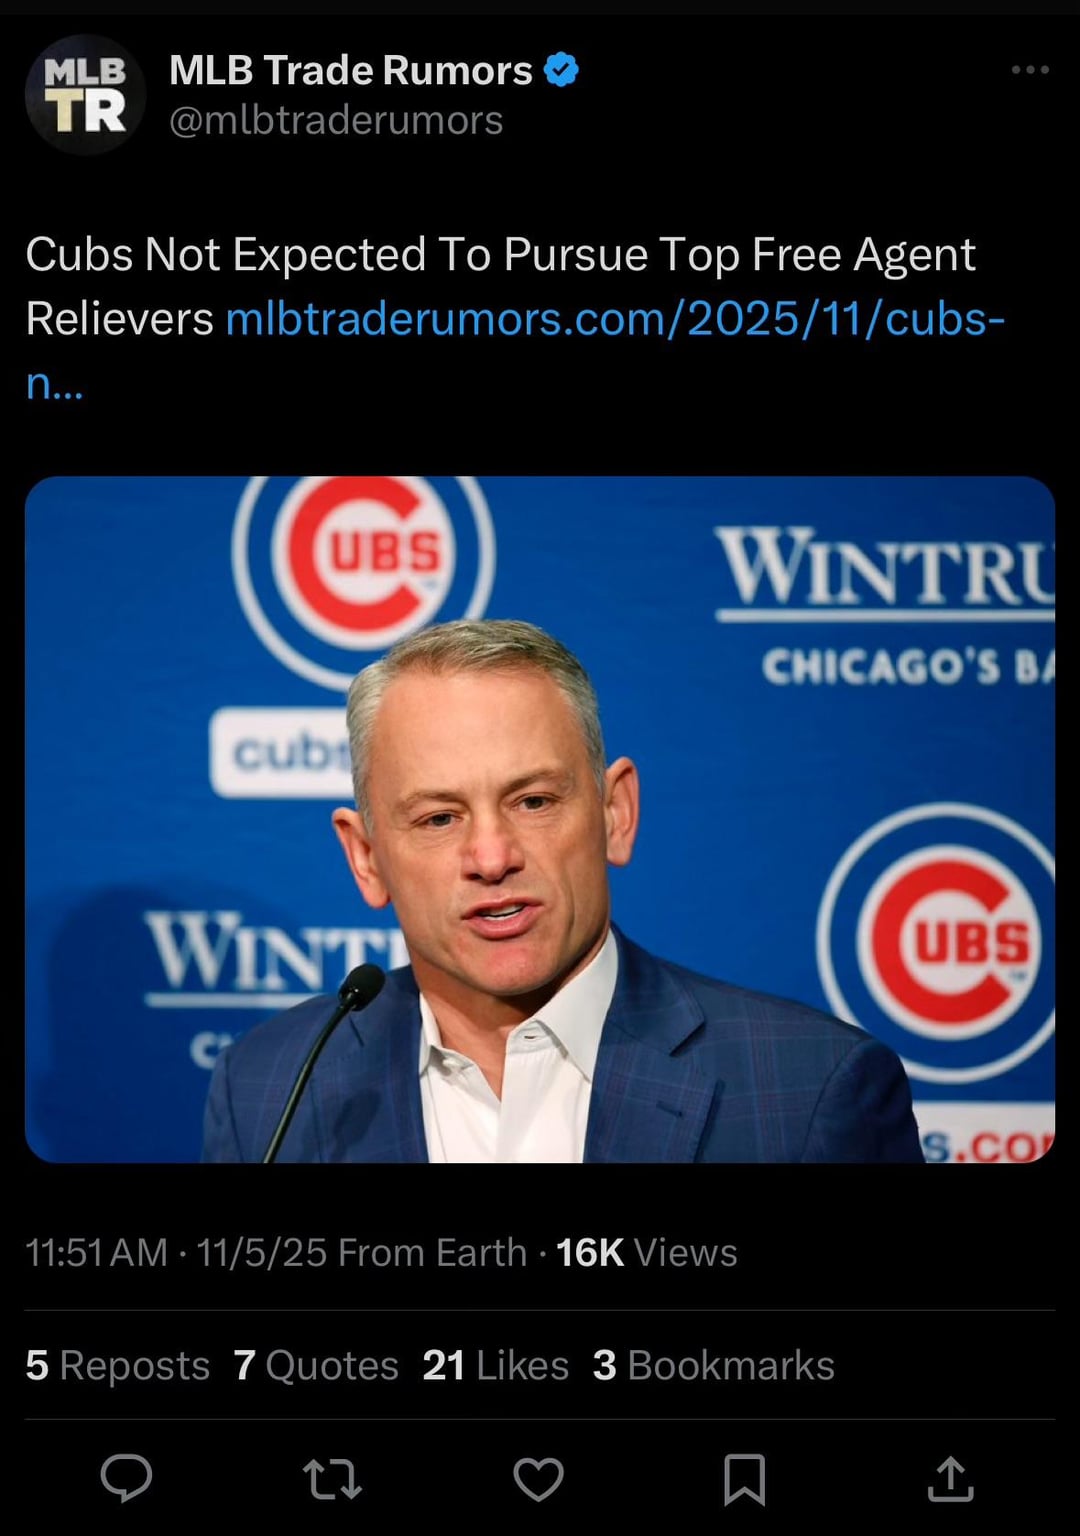The width and height of the screenshot is (1080, 1536).
Task: Open the 3 Bookmarks count
Action: 713,1365
